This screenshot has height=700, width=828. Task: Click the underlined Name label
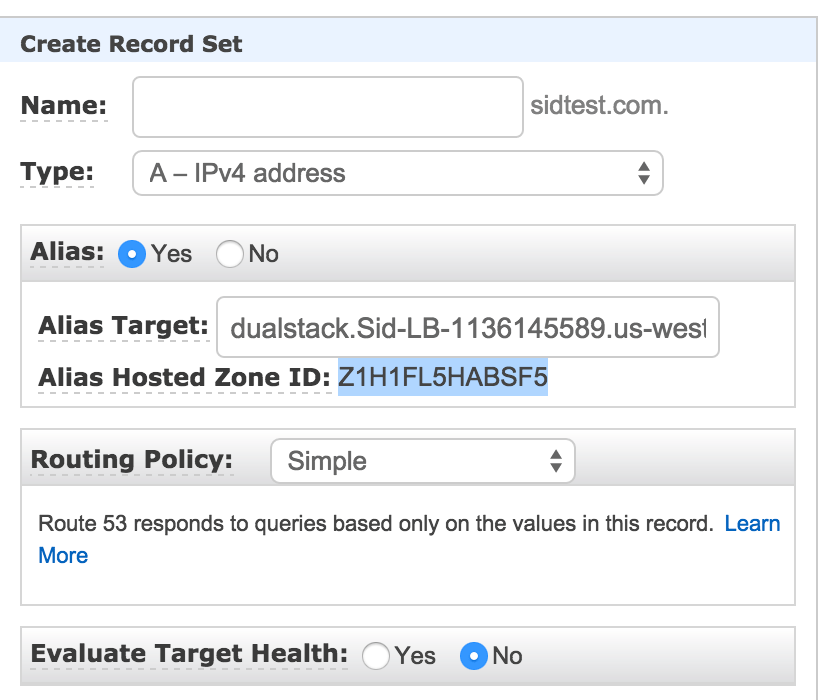click(x=63, y=106)
